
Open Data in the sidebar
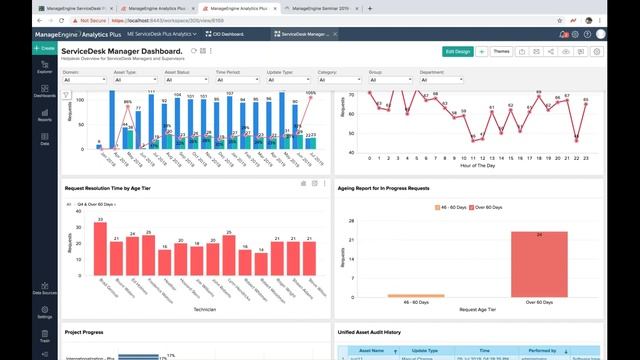point(44,139)
